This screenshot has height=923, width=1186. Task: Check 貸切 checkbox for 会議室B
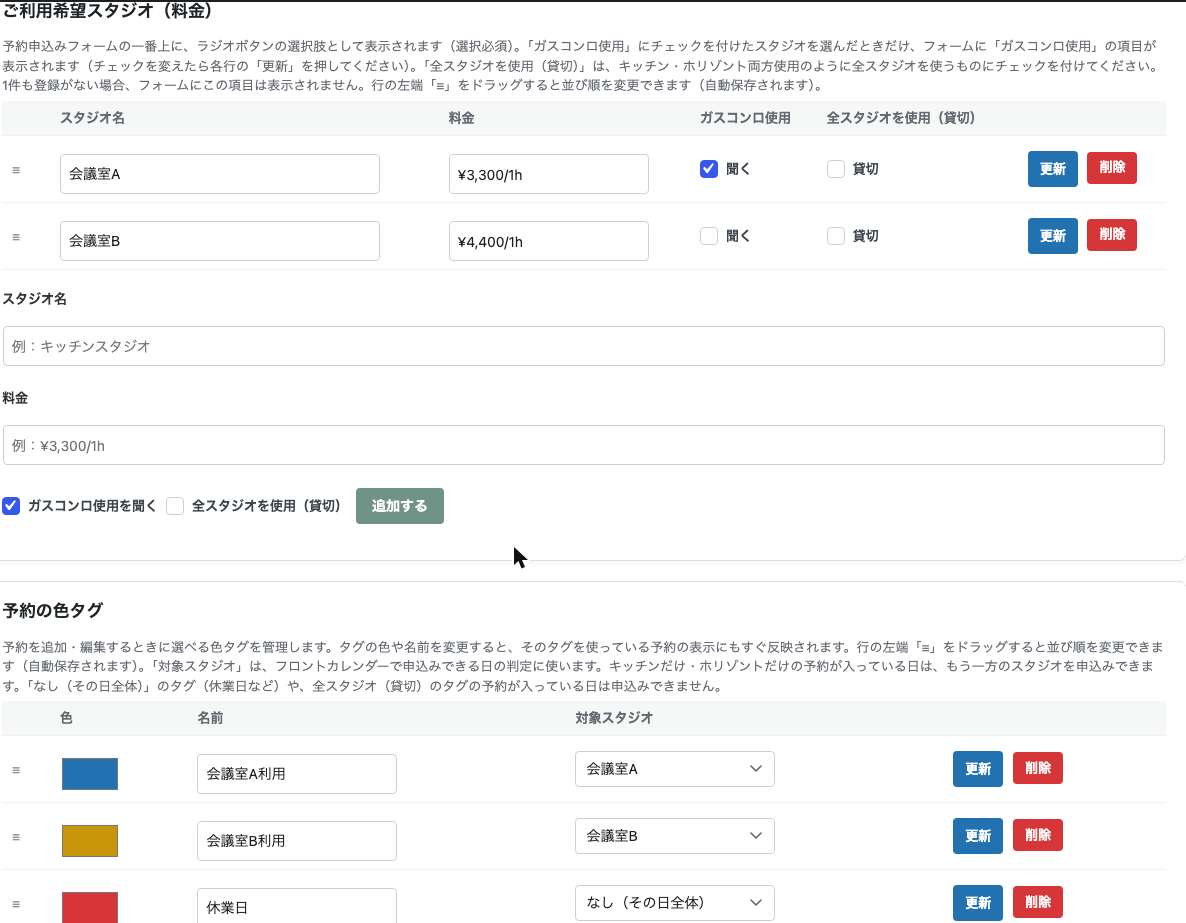(836, 236)
